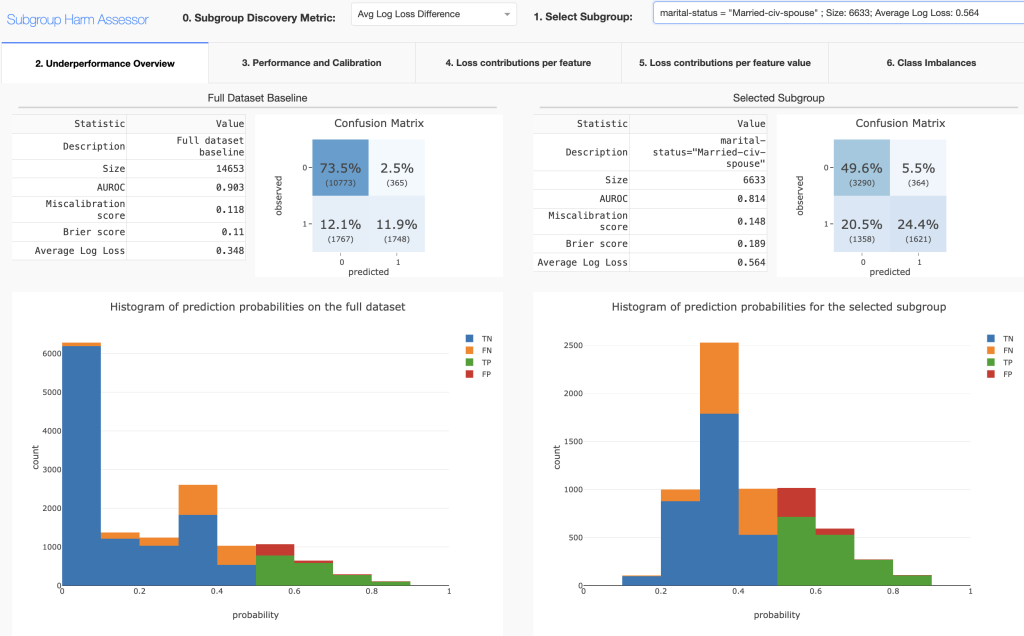Click the 24.4% cell in subgroup confusion matrix
The height and width of the screenshot is (636, 1024).
(x=918, y=224)
